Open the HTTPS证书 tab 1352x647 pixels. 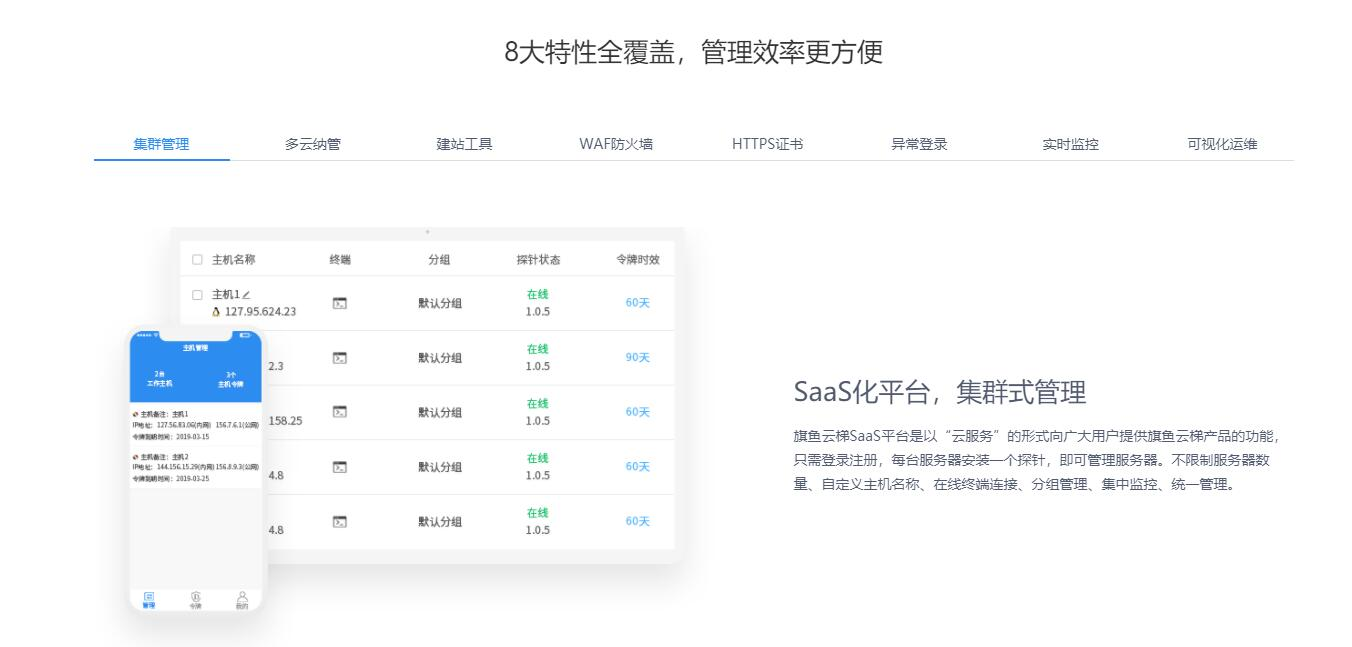767,144
